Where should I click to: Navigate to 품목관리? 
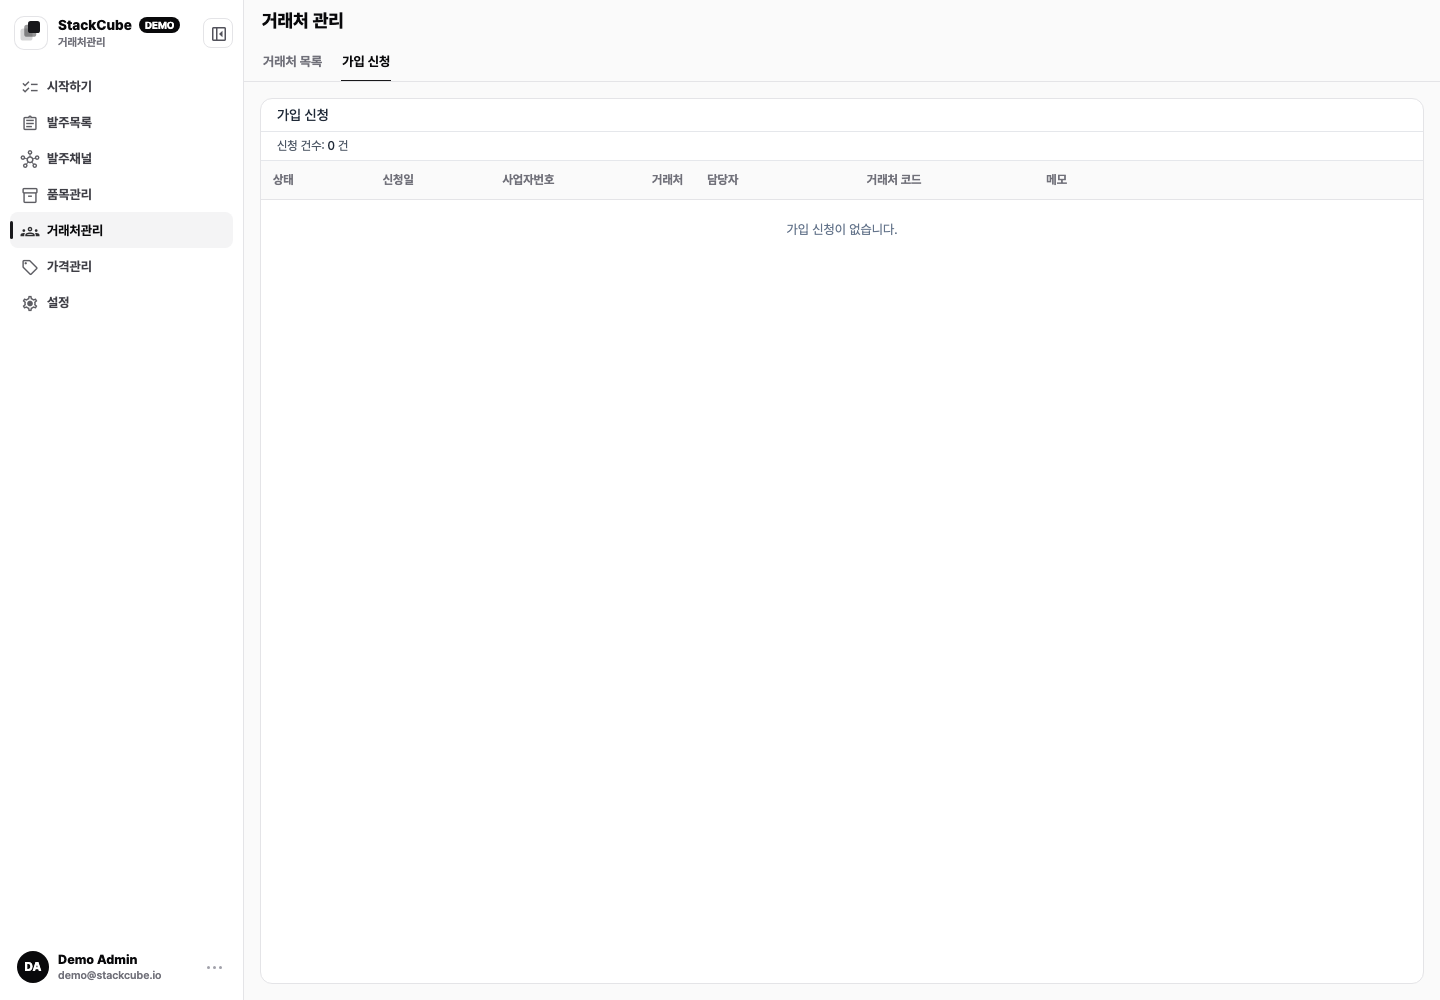click(121, 195)
